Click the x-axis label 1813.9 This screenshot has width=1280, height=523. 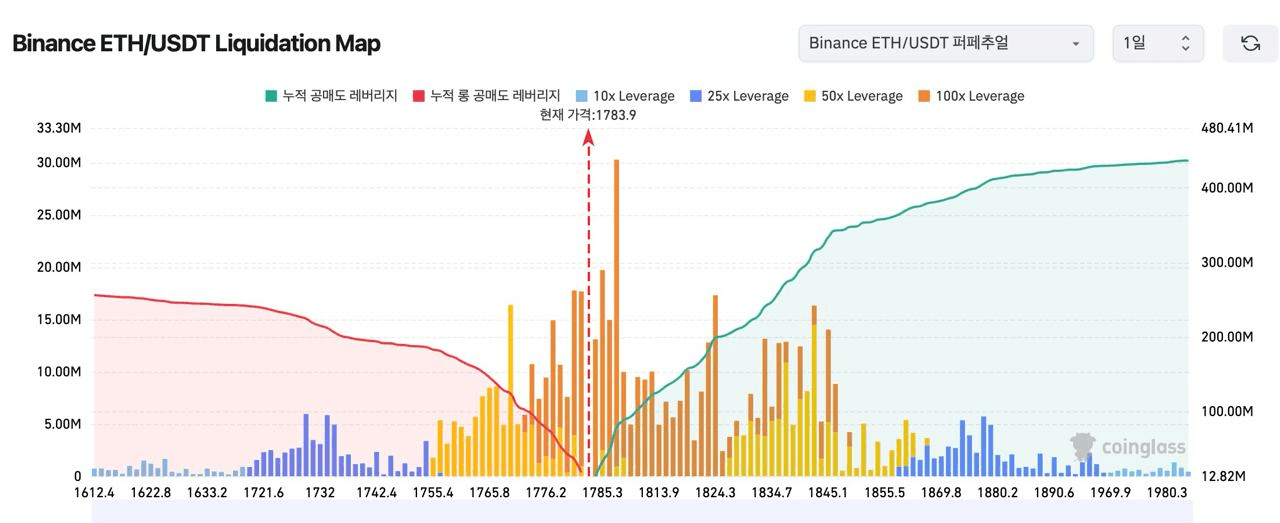click(659, 492)
